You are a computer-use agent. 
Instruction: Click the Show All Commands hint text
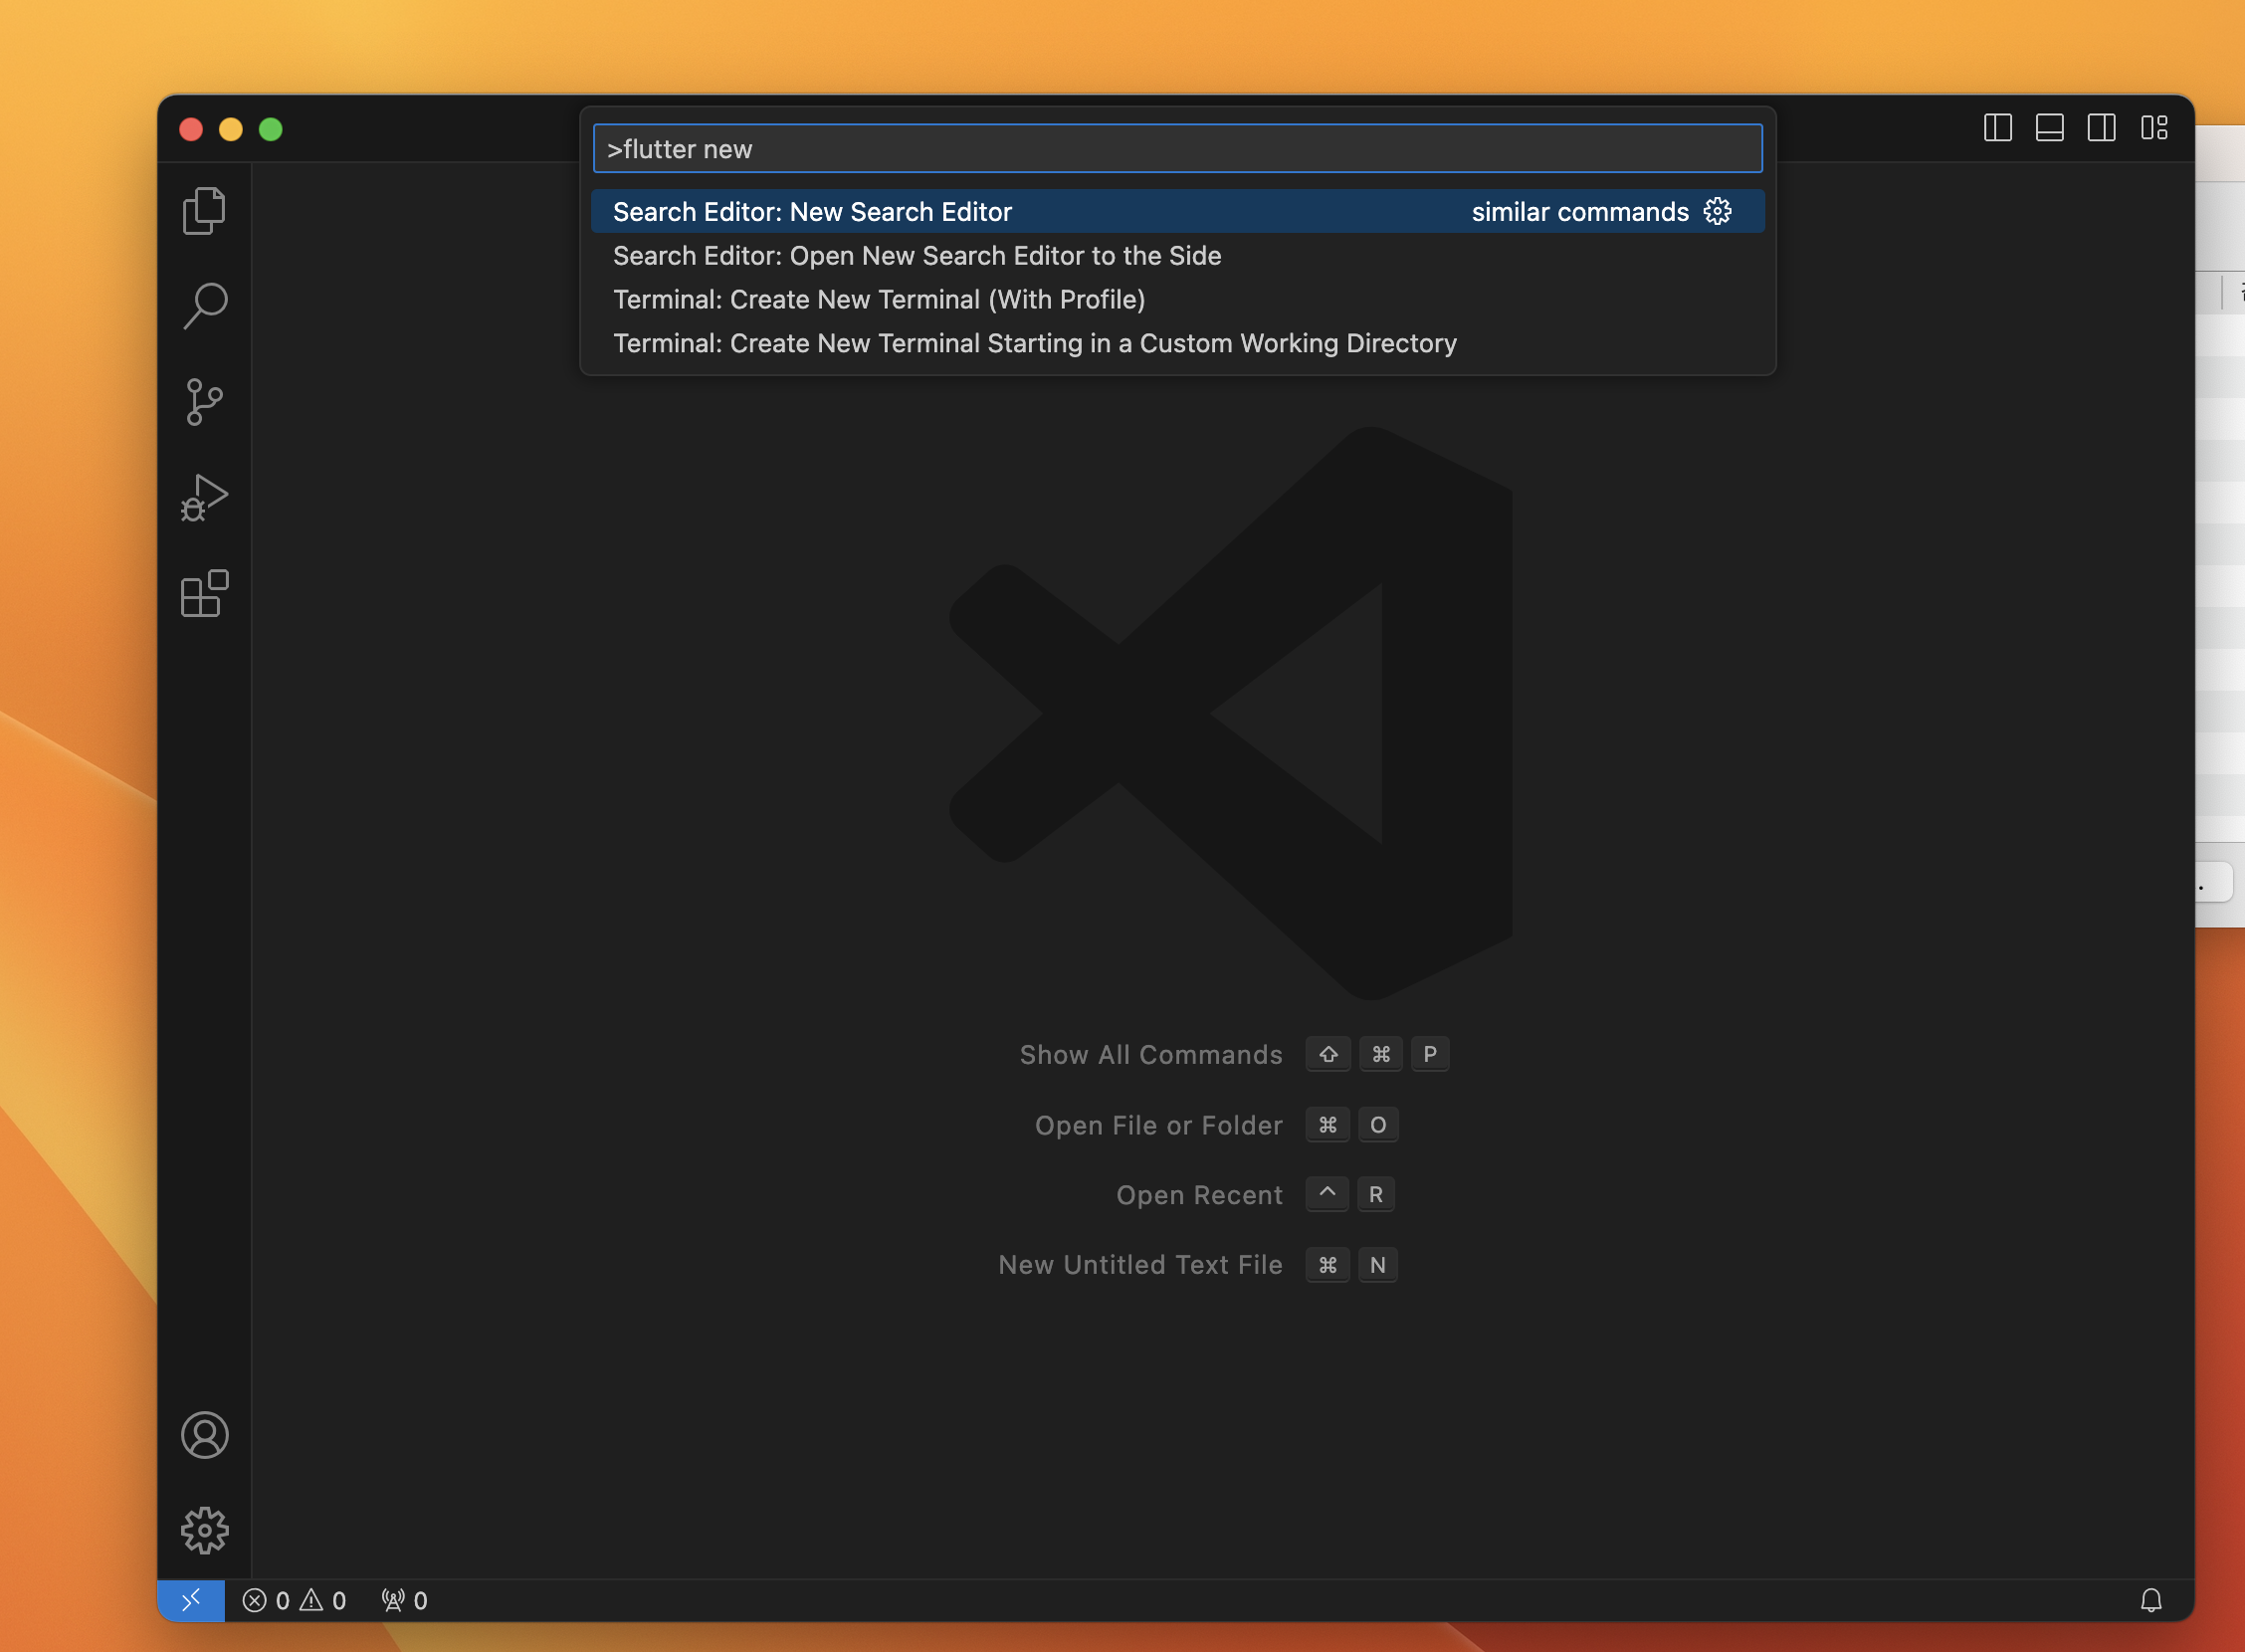click(1150, 1054)
